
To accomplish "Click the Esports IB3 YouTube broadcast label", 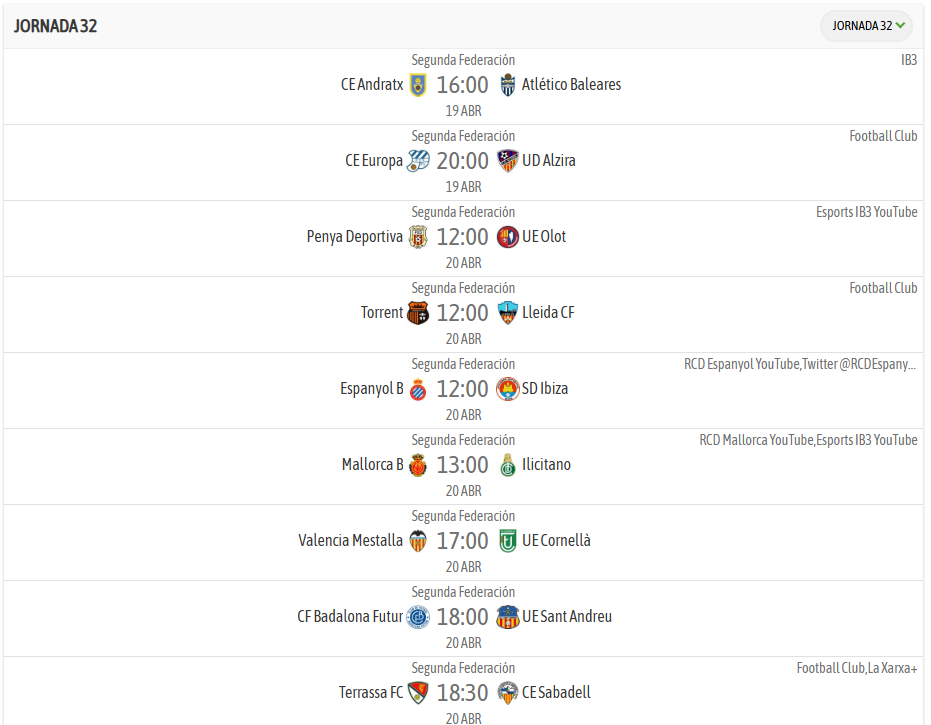I will [866, 212].
